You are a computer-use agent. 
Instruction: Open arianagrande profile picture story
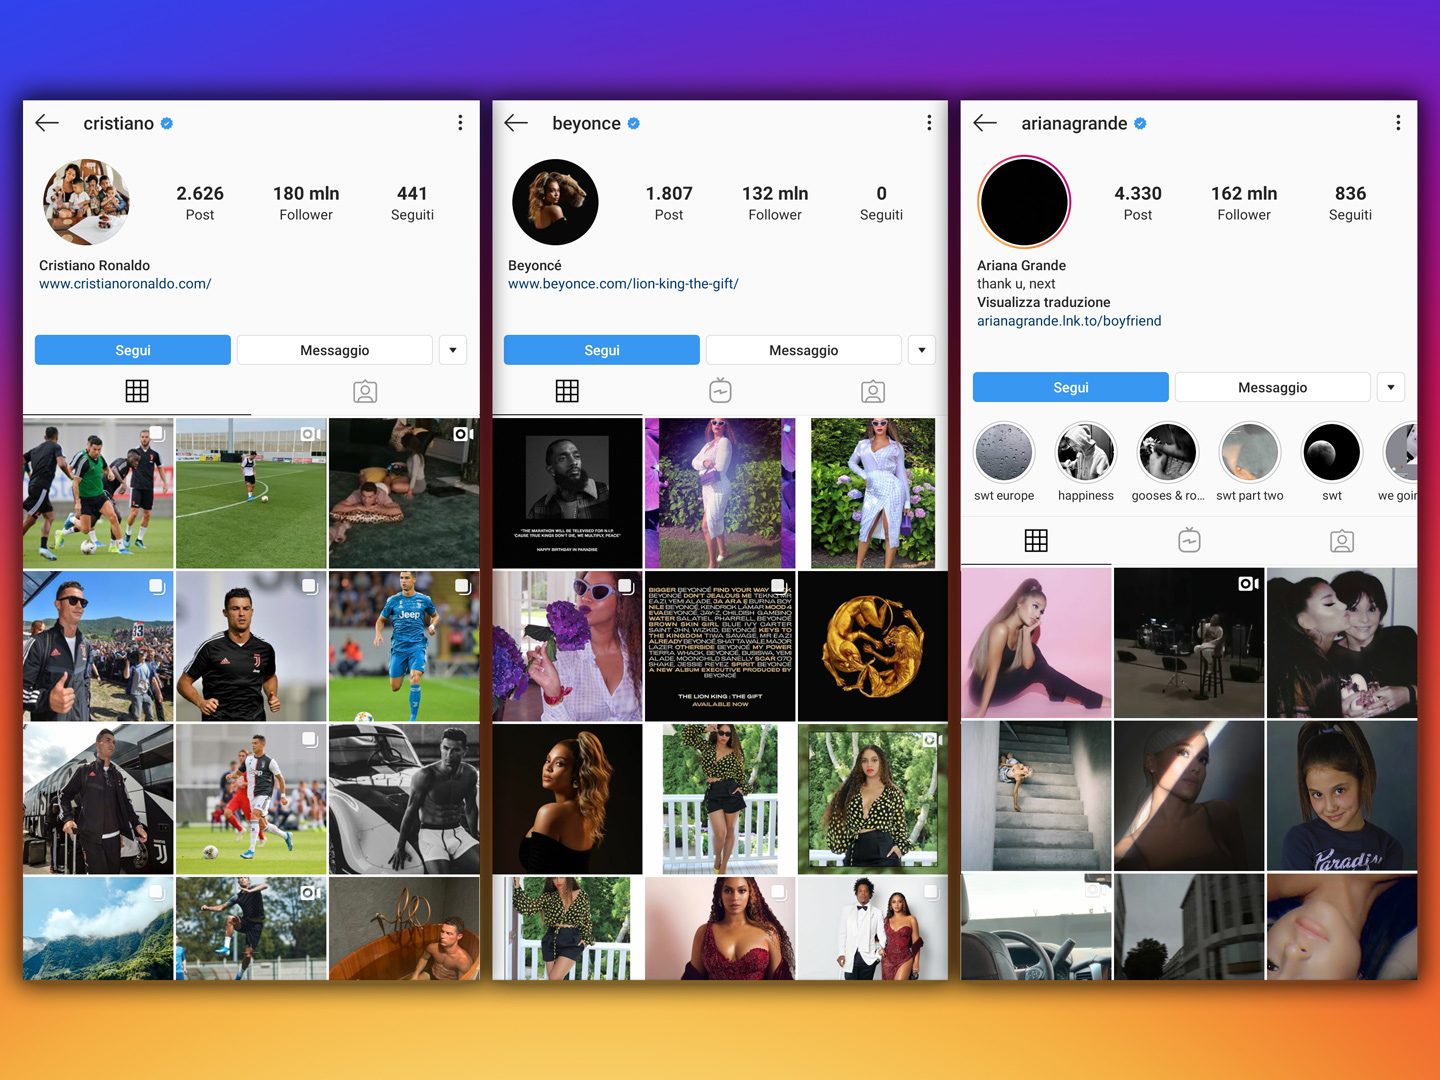[1024, 202]
